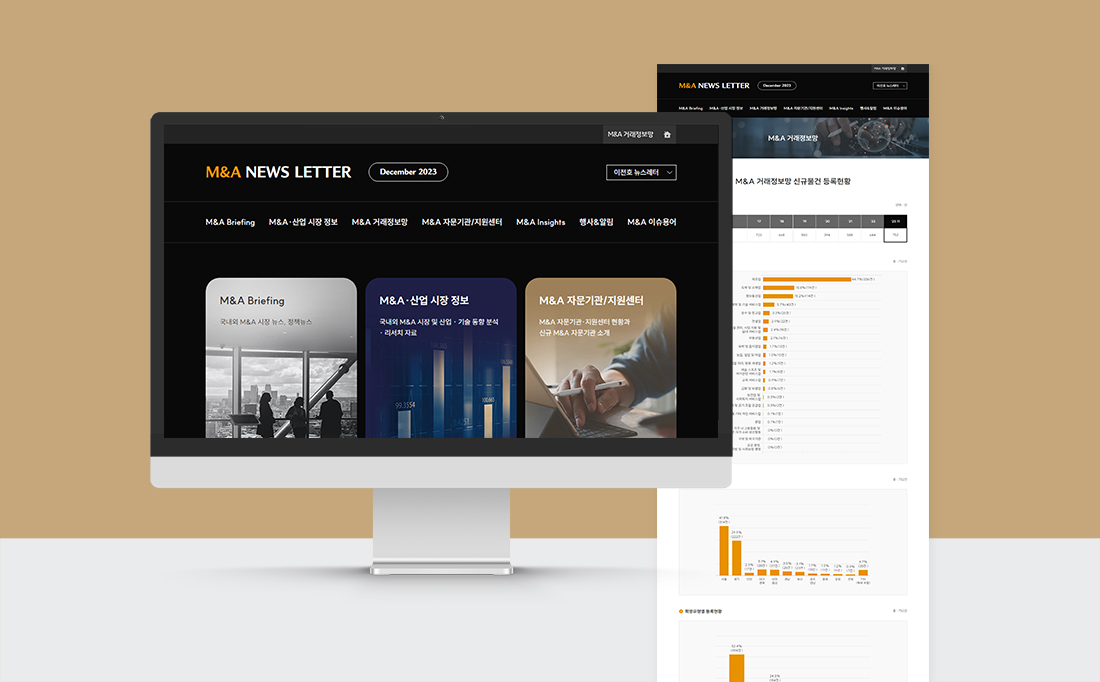
Task: Click the M&A NEWS LETTER logo on monitor
Action: [x=278, y=172]
